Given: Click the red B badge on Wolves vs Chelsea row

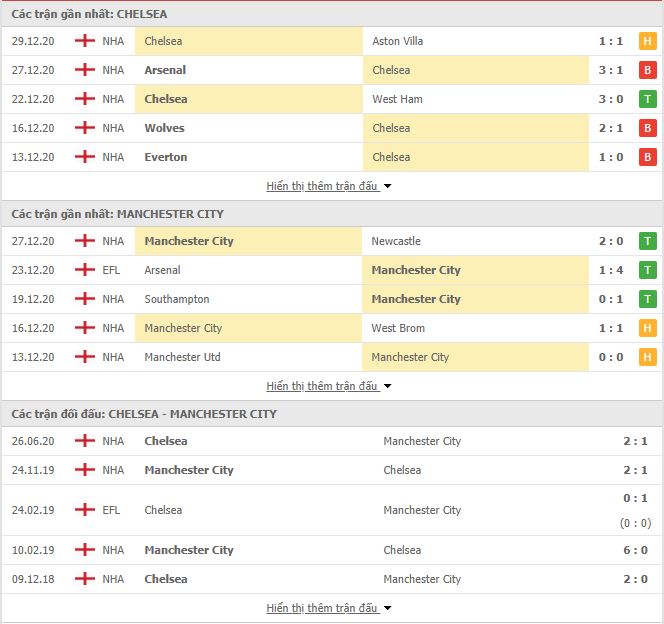Looking at the screenshot, I should [x=647, y=128].
